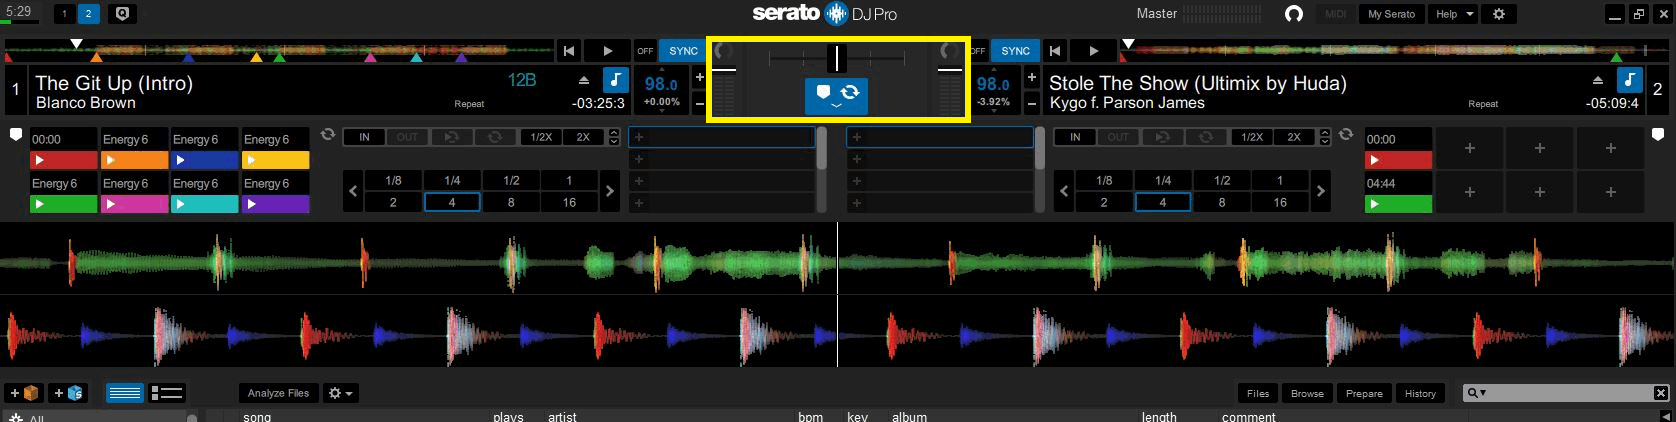Open the Browse panel tab
The image size is (1676, 422).
pyautogui.click(x=1307, y=393)
